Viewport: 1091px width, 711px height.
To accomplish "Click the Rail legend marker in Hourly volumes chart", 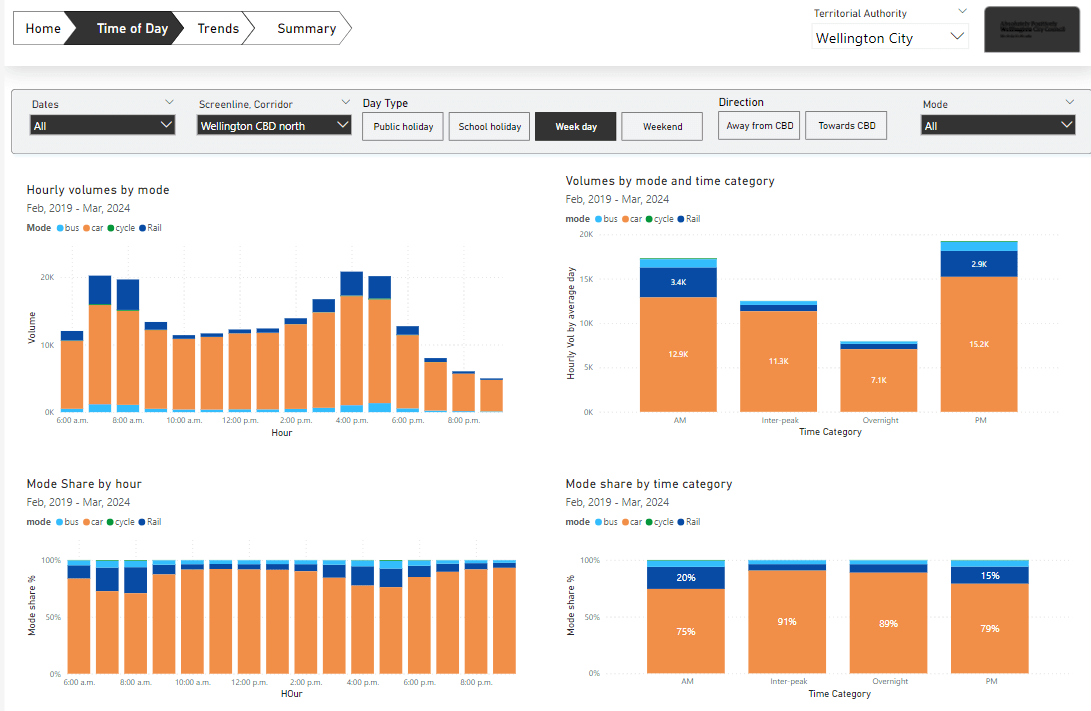I will [143, 228].
